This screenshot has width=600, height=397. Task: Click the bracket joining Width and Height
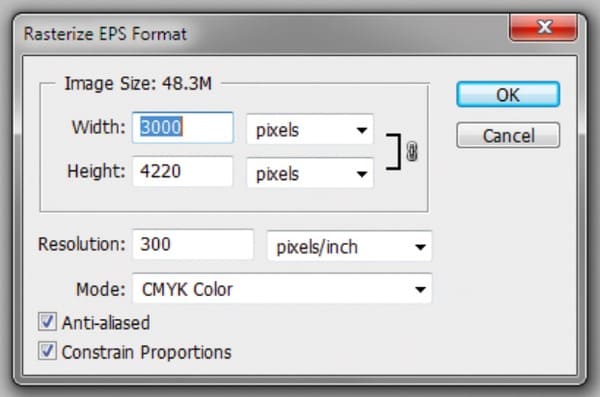coord(394,152)
